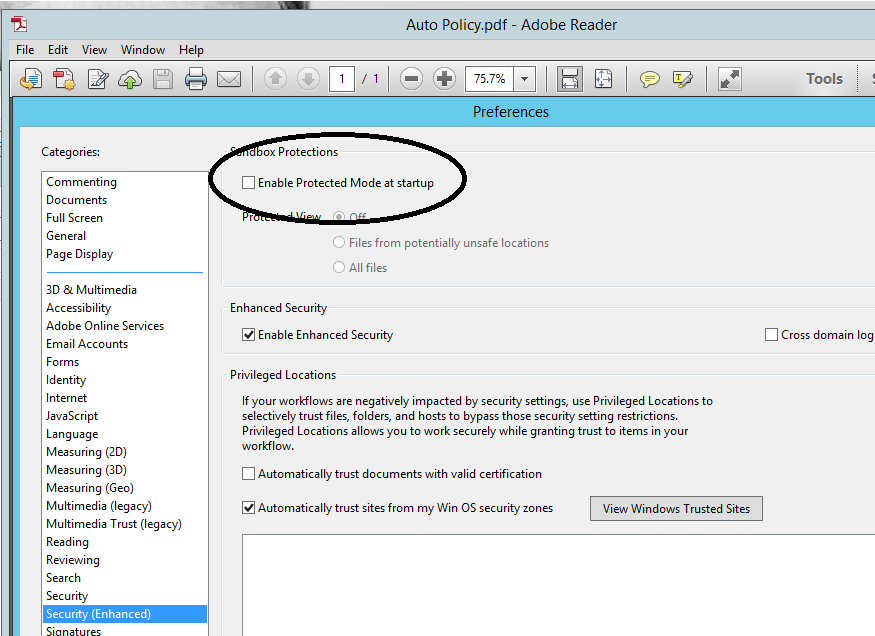Select 'Files from potentially unsafe locations' option
The height and width of the screenshot is (636, 875).
pos(339,243)
